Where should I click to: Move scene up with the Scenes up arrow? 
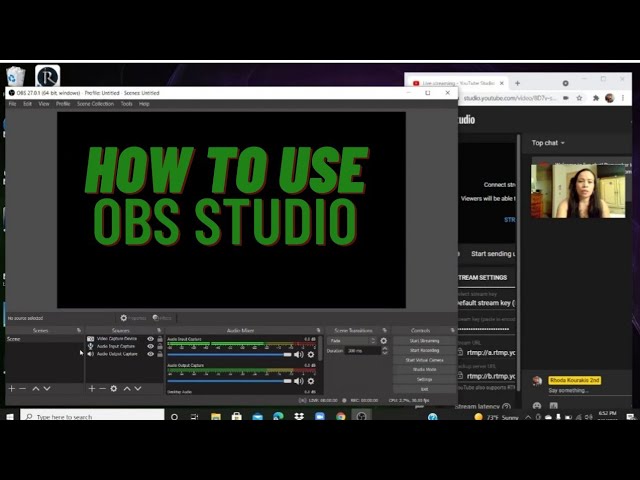pyautogui.click(x=36, y=389)
